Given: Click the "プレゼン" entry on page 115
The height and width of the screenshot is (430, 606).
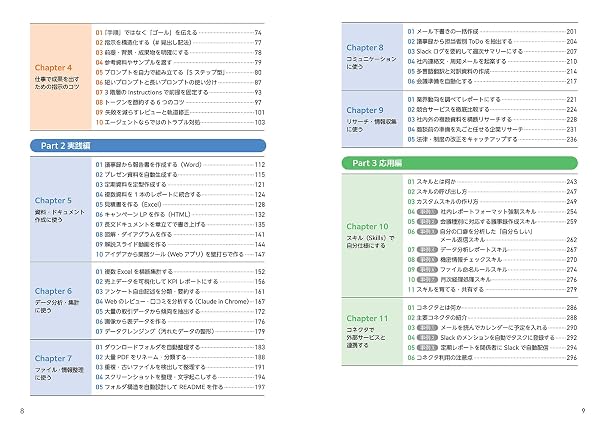Looking at the screenshot, I should click(180, 175).
